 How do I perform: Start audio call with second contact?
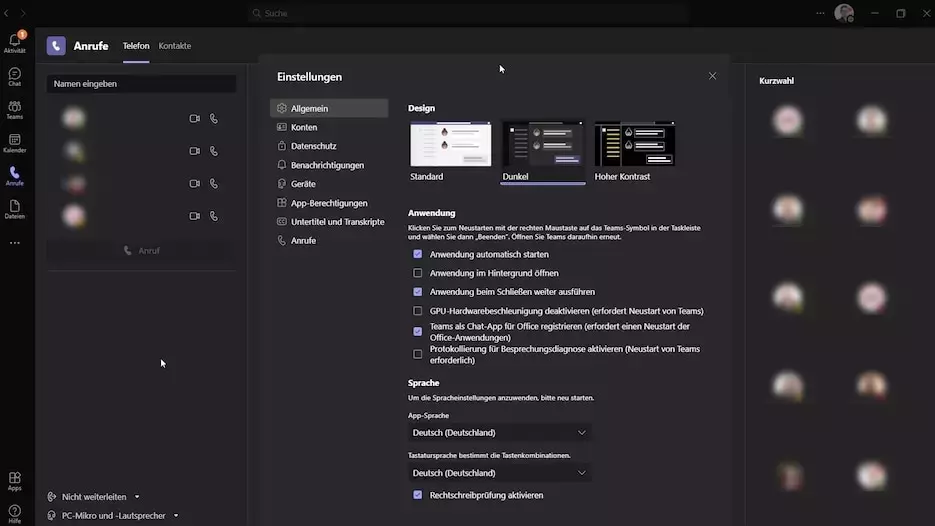214,151
